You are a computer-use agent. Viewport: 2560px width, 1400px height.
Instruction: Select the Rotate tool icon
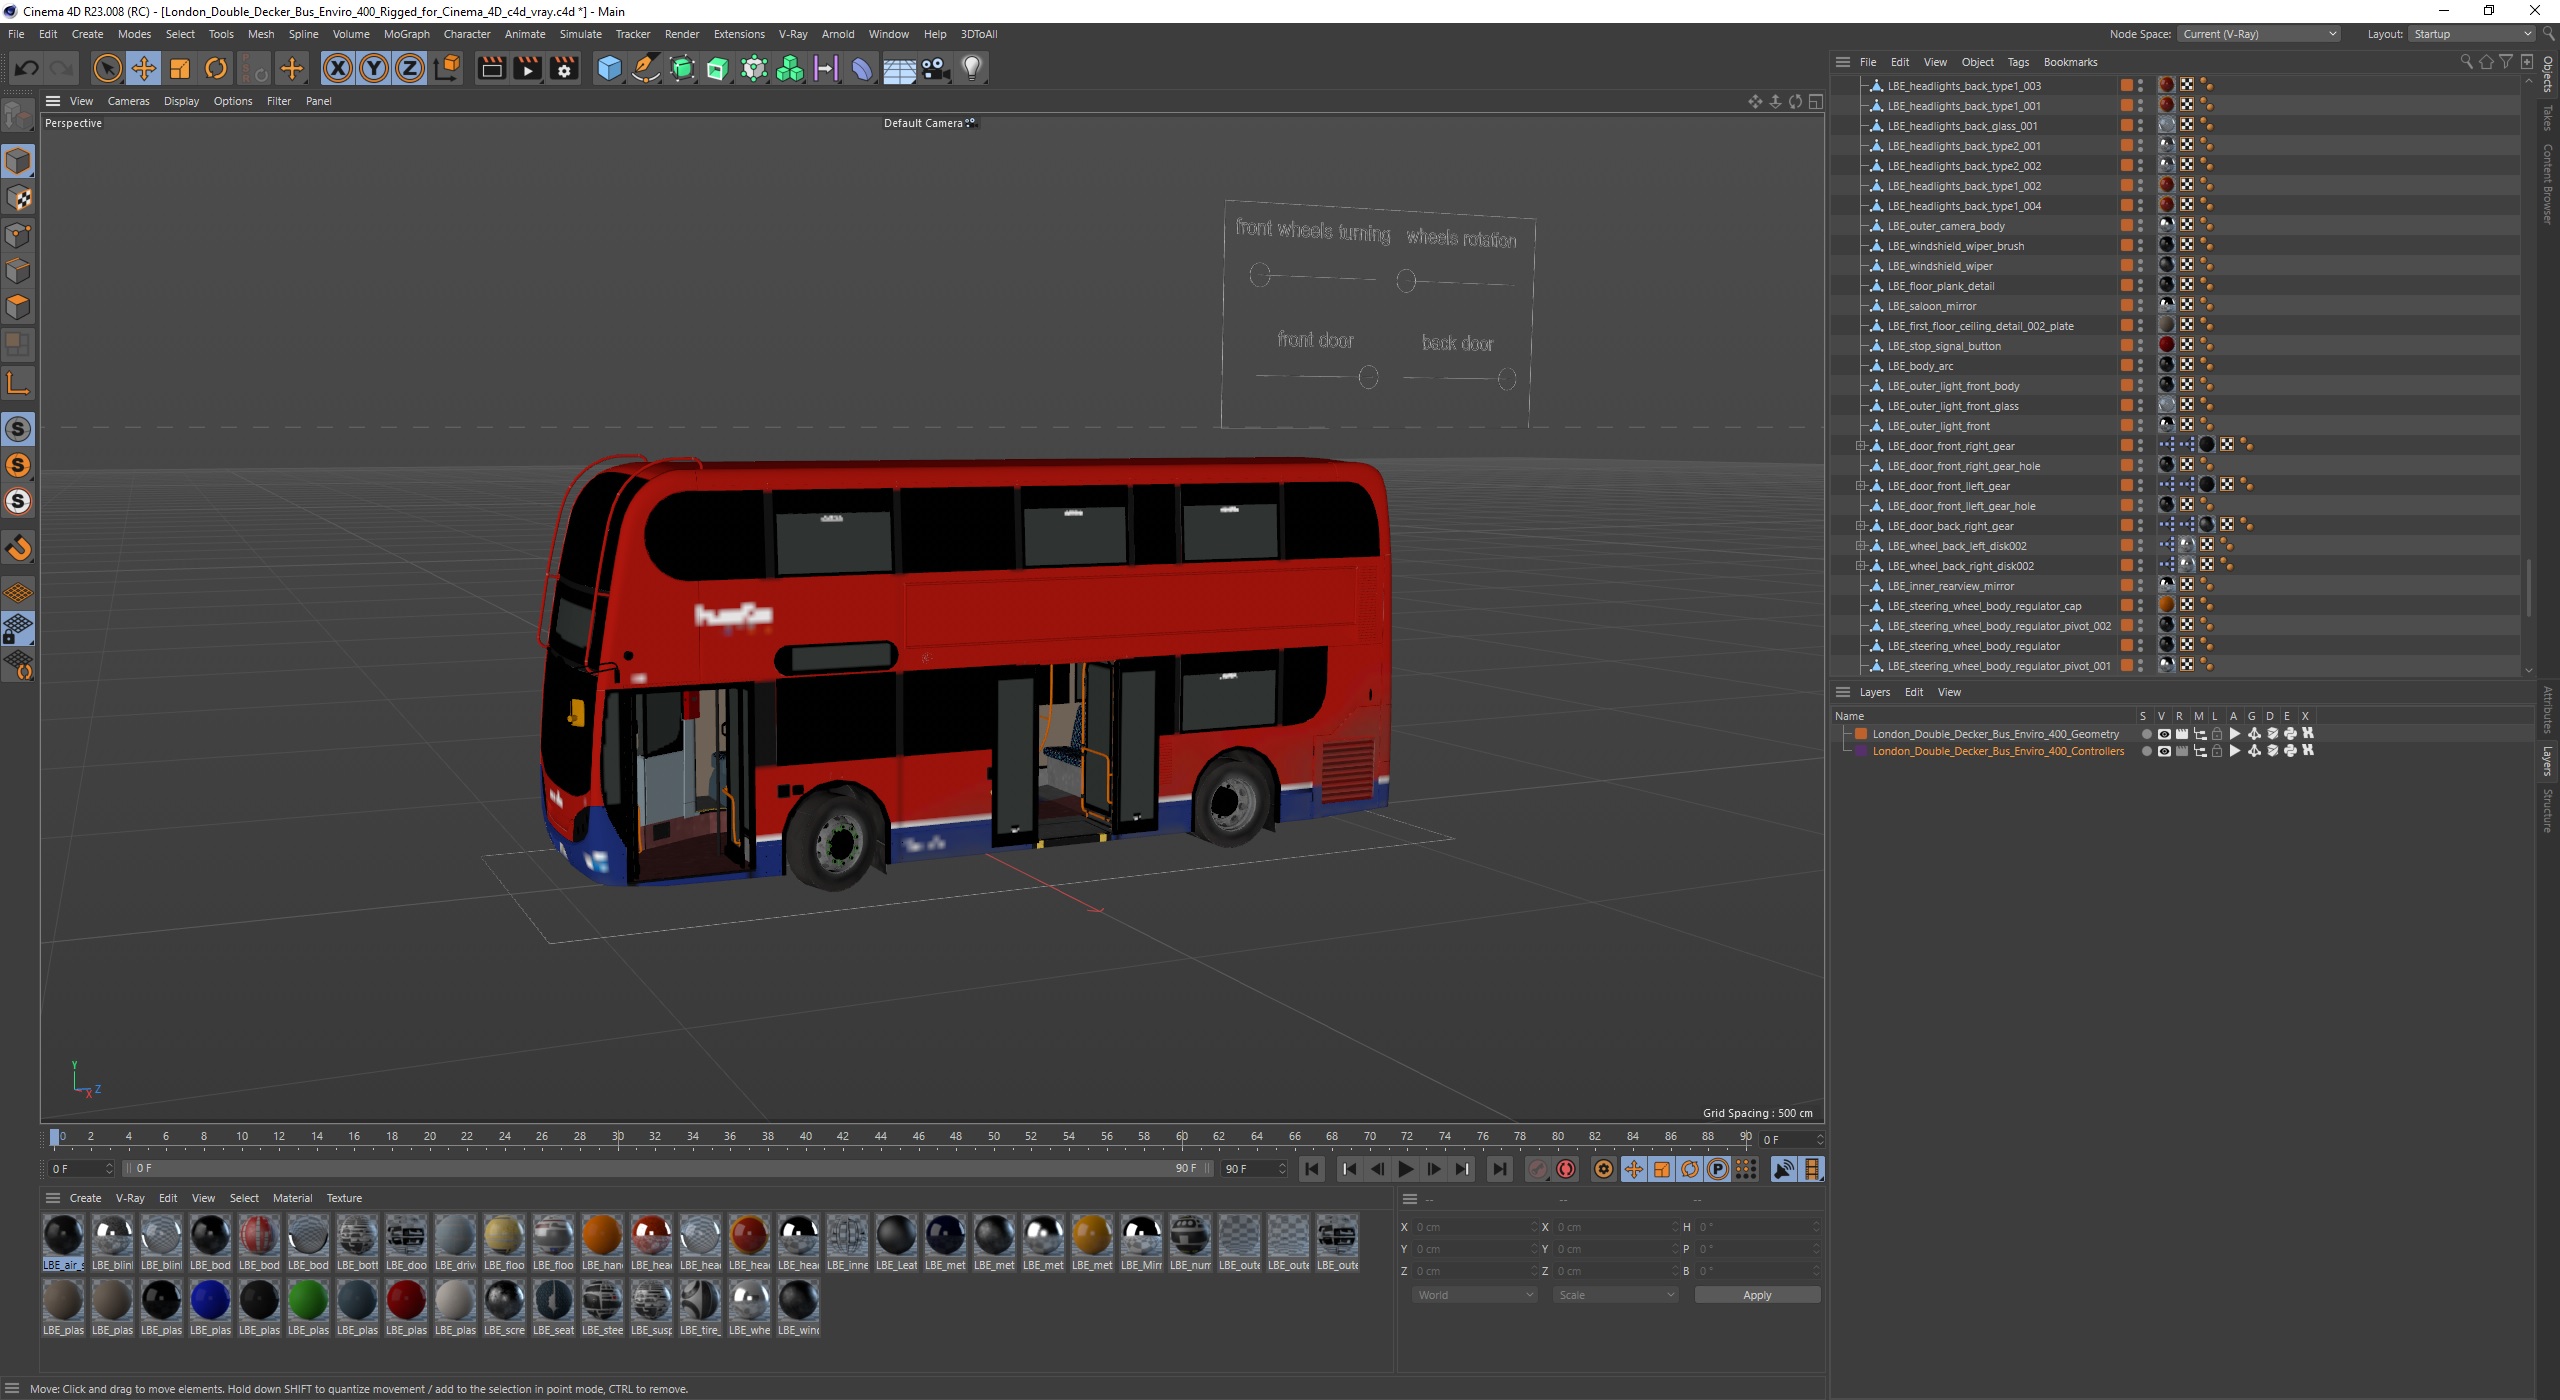coord(216,68)
